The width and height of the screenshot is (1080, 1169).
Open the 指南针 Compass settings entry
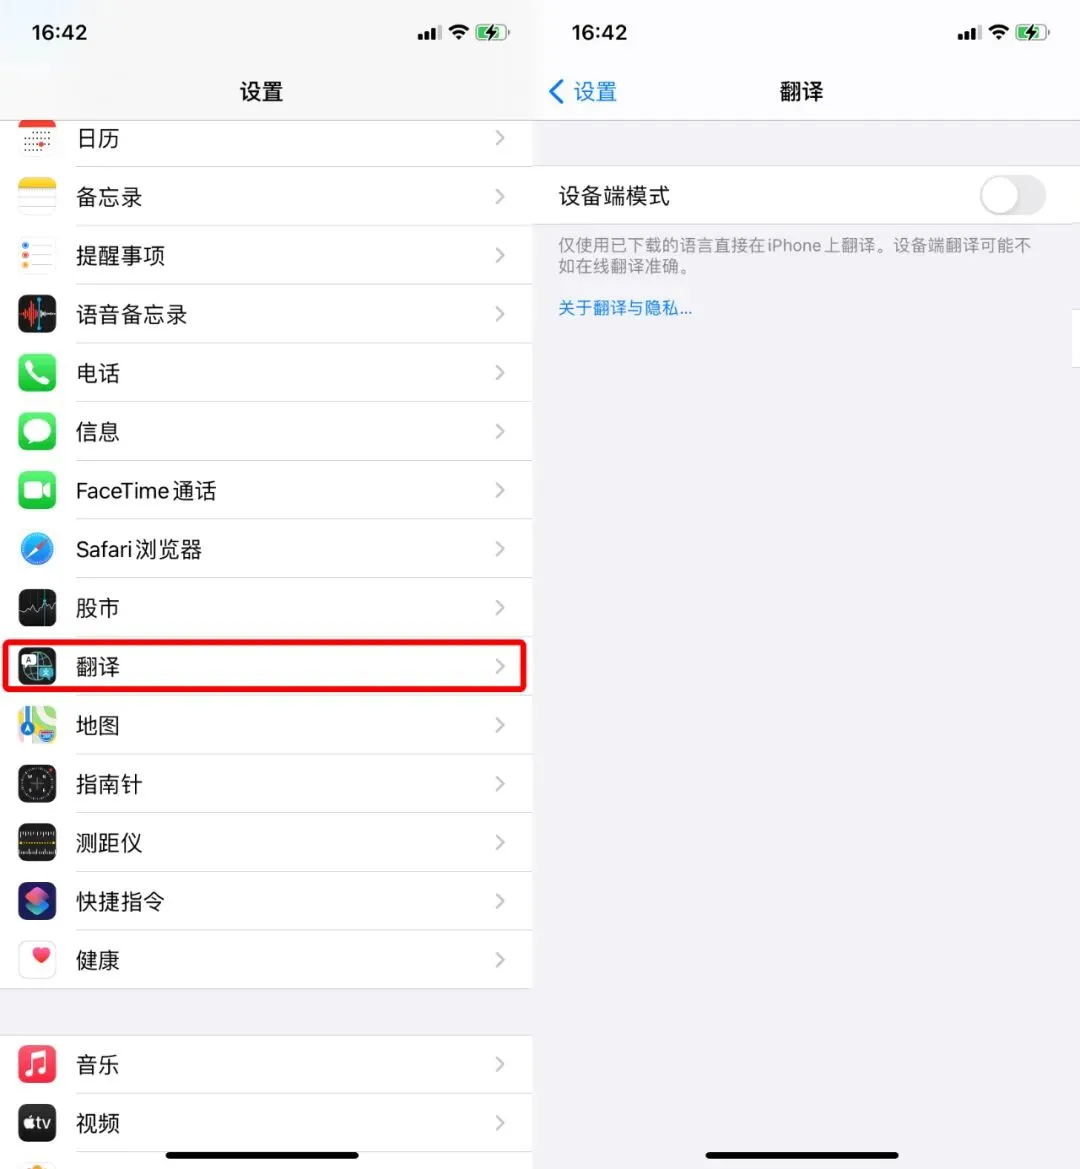click(x=266, y=784)
